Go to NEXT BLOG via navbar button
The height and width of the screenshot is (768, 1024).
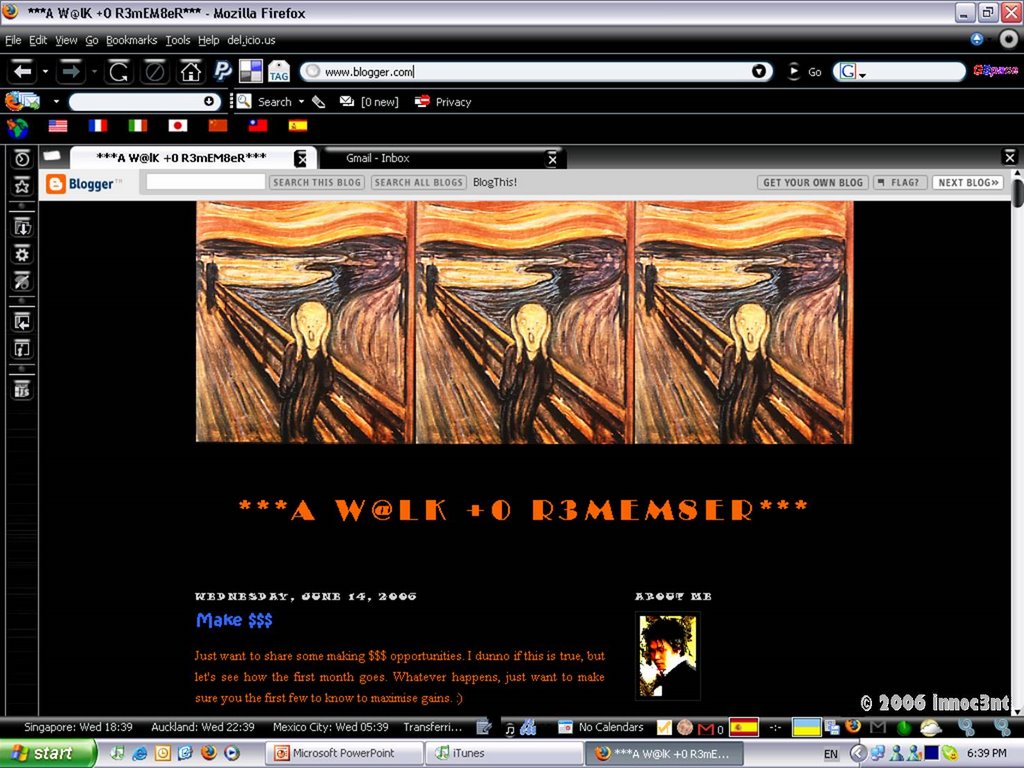point(968,182)
